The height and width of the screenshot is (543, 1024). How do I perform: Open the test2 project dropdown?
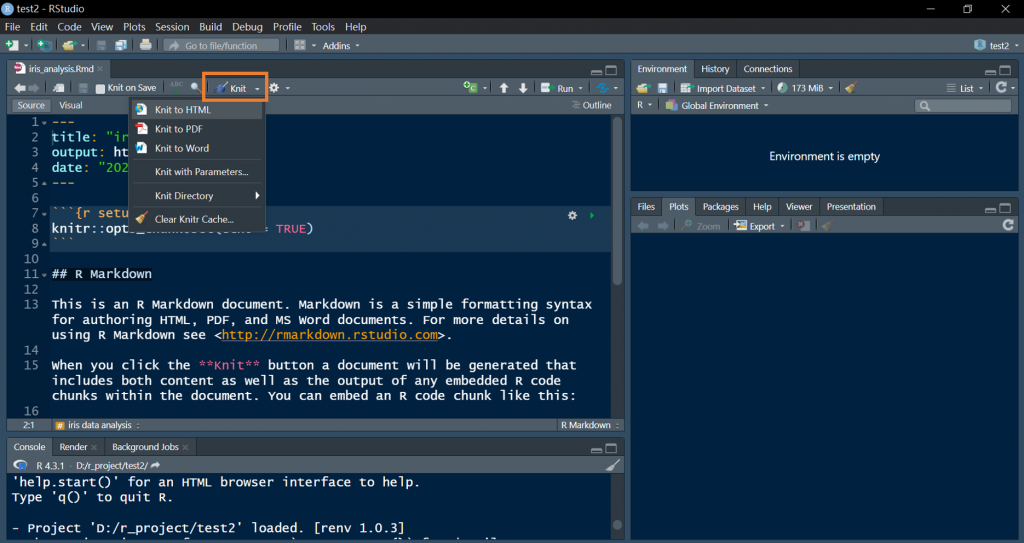[997, 46]
